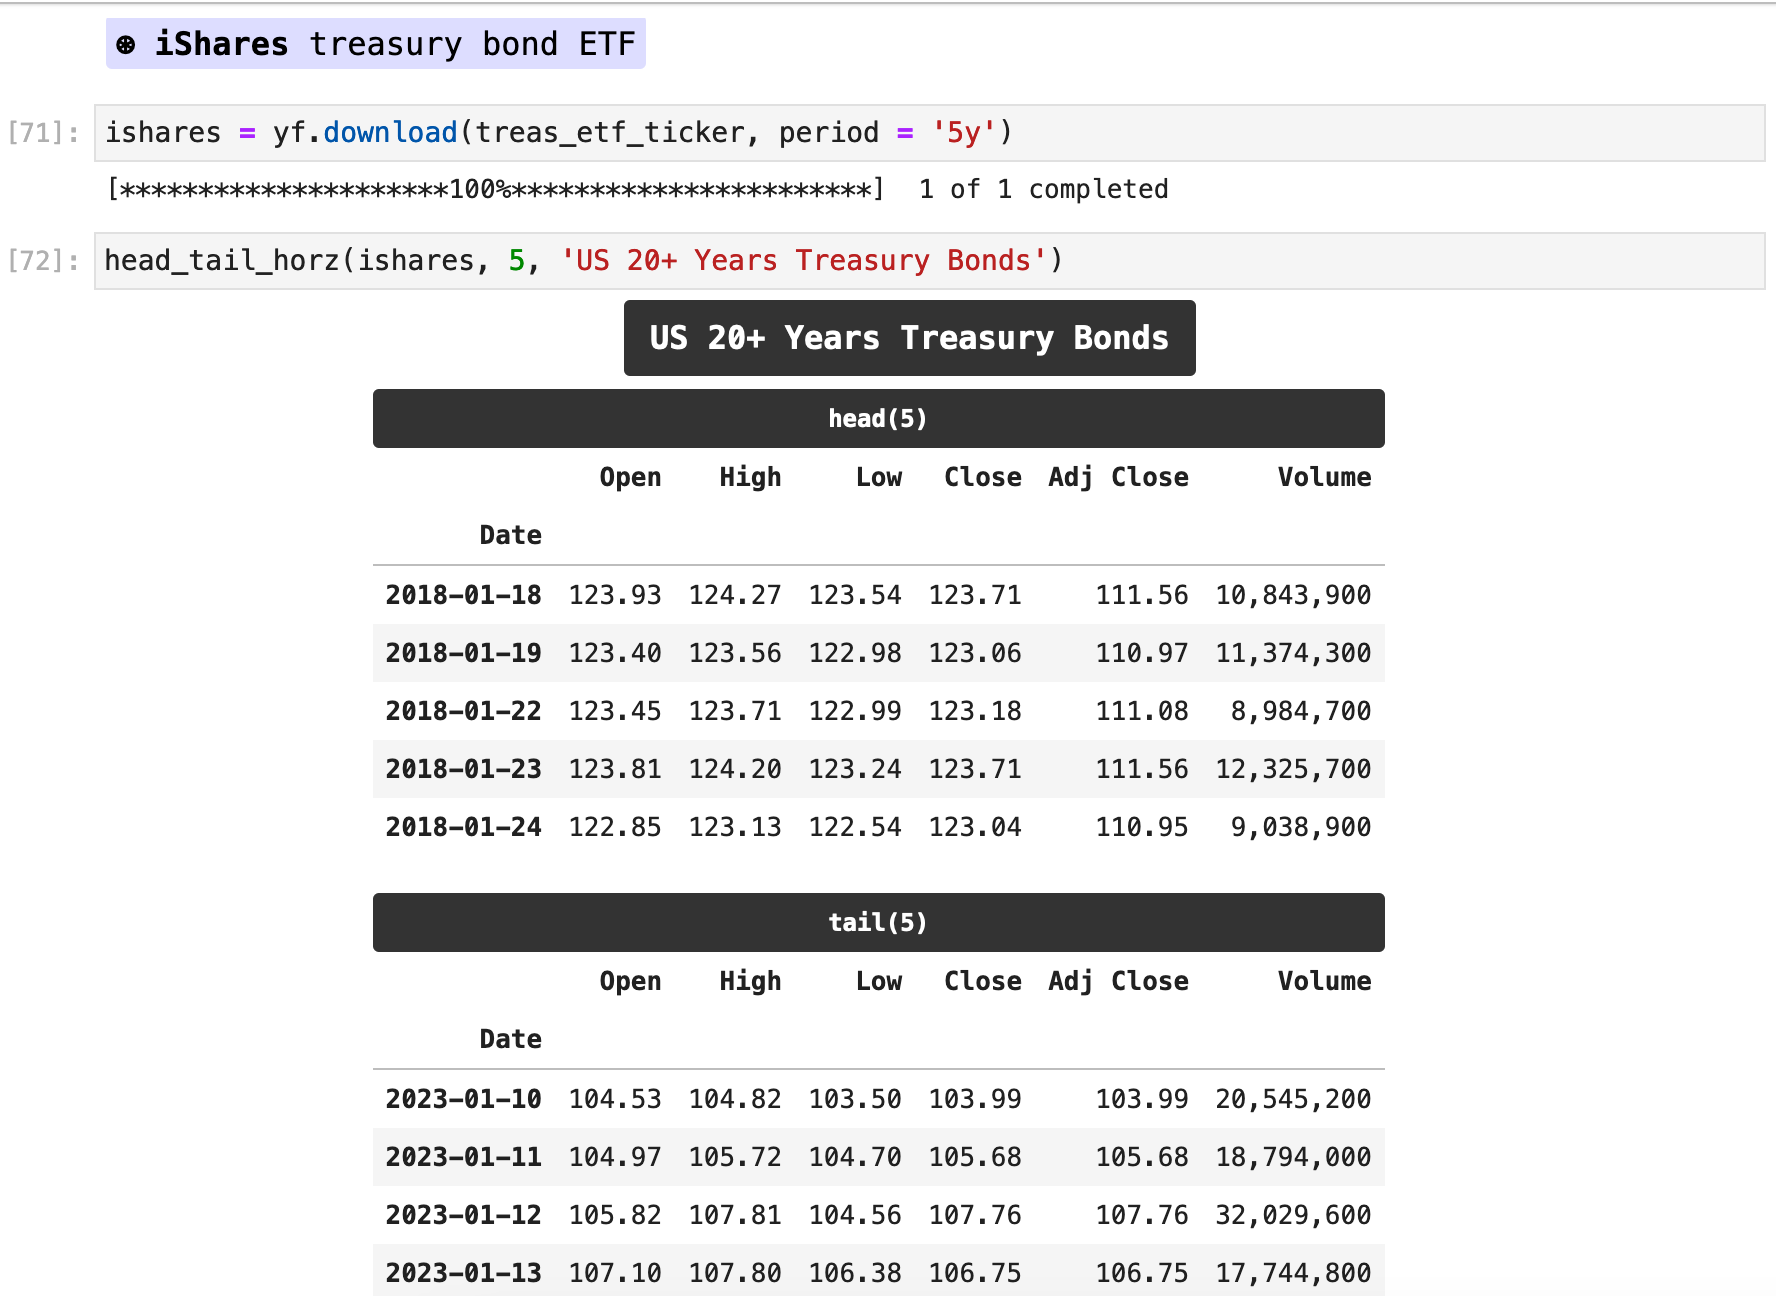The width and height of the screenshot is (1776, 1296).
Task: Click the row date 2018-01-23
Action: click(463, 770)
